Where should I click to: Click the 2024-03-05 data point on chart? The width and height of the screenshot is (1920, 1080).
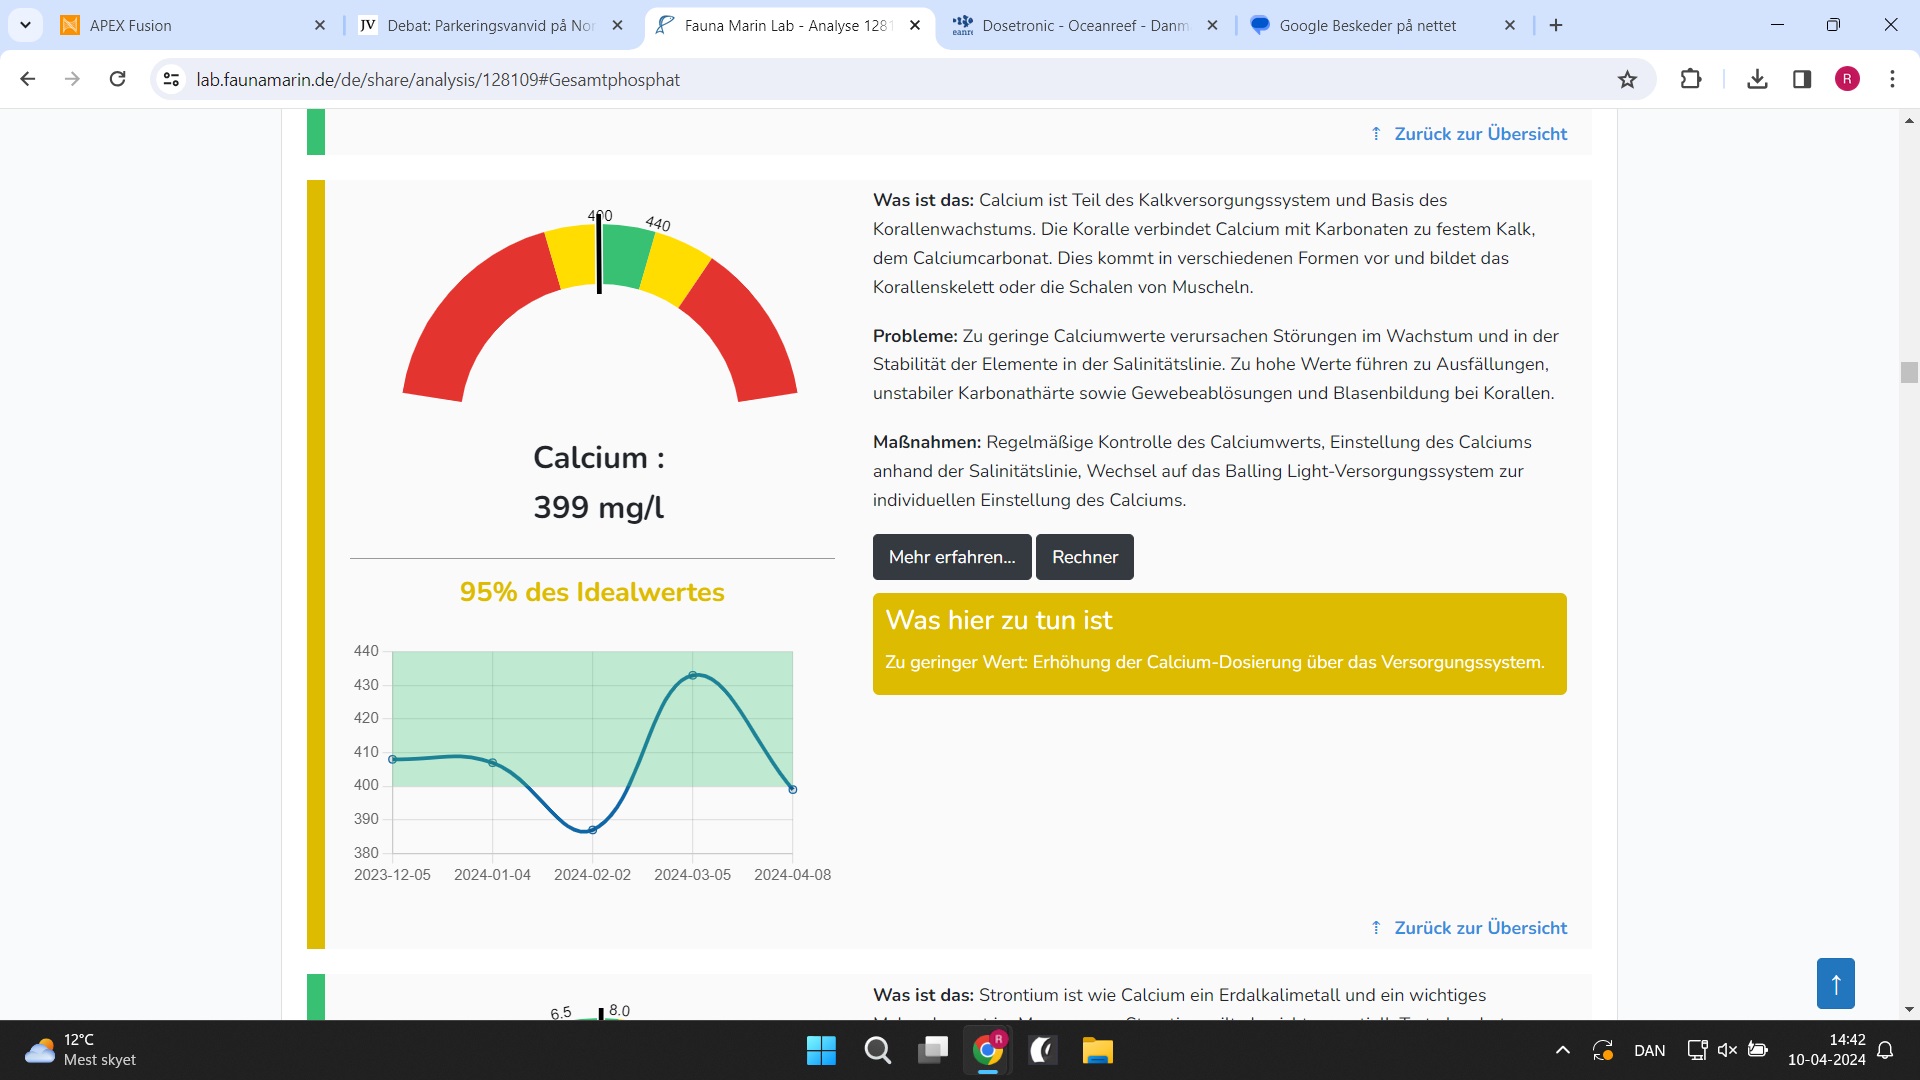(x=693, y=676)
